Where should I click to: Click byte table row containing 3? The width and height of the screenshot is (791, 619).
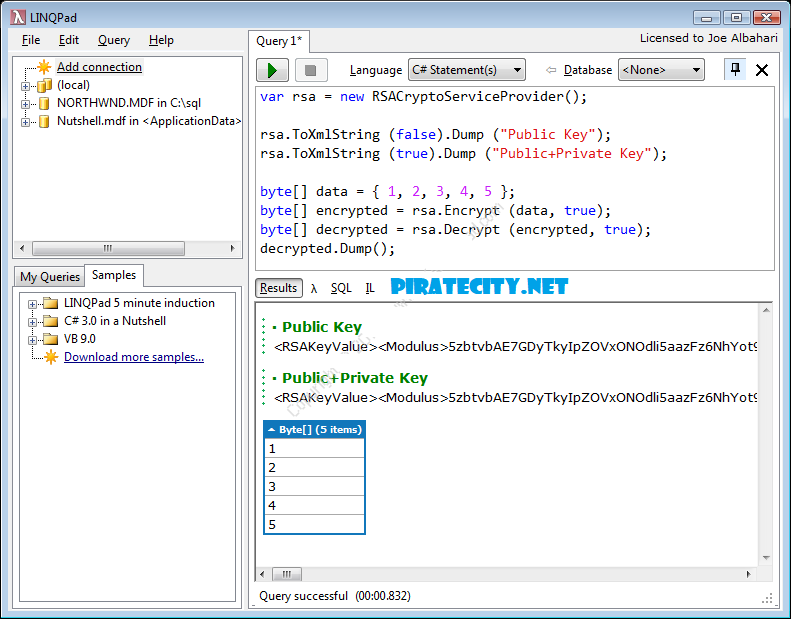[x=314, y=486]
